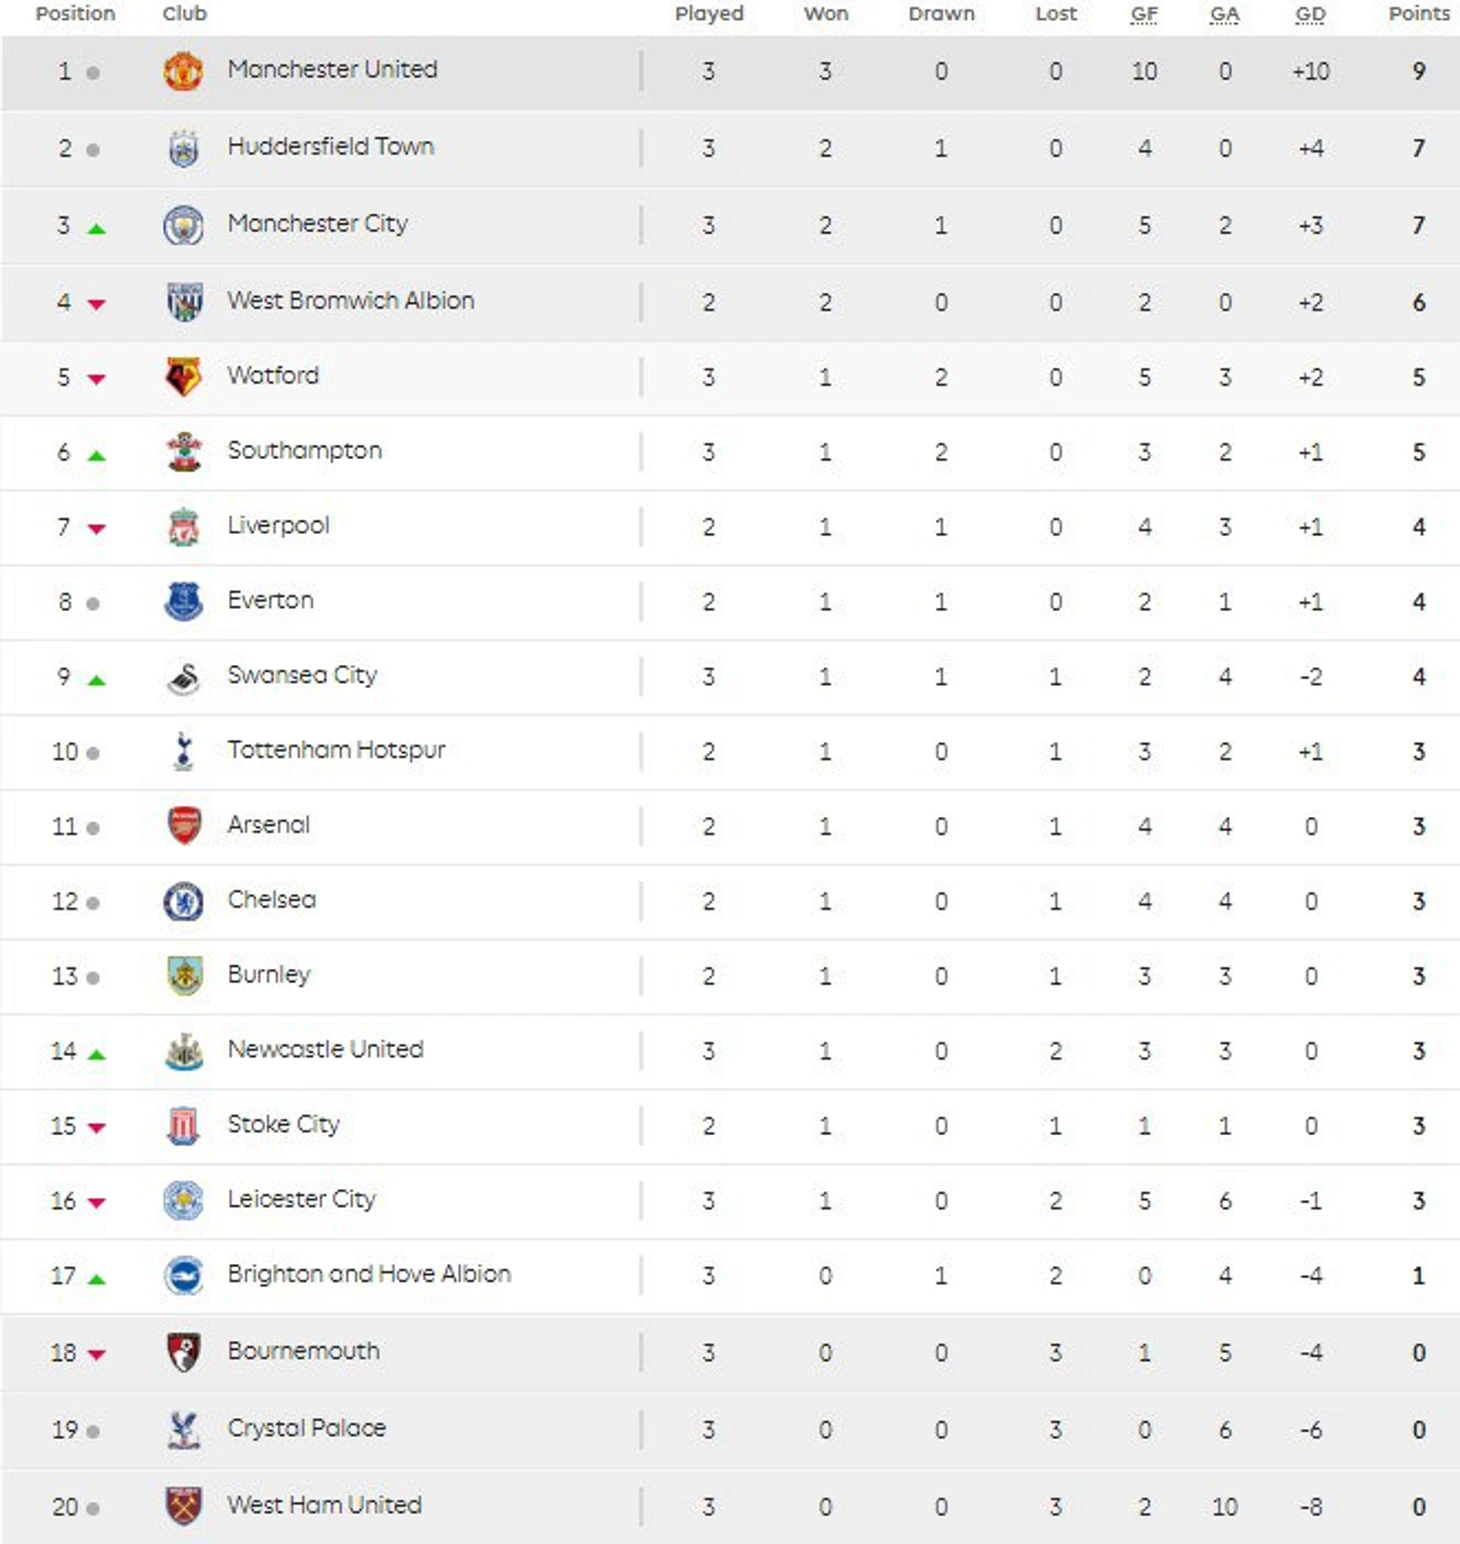The width and height of the screenshot is (1460, 1544).
Task: Click the Crystal Palace eagle badge
Action: tap(183, 1430)
